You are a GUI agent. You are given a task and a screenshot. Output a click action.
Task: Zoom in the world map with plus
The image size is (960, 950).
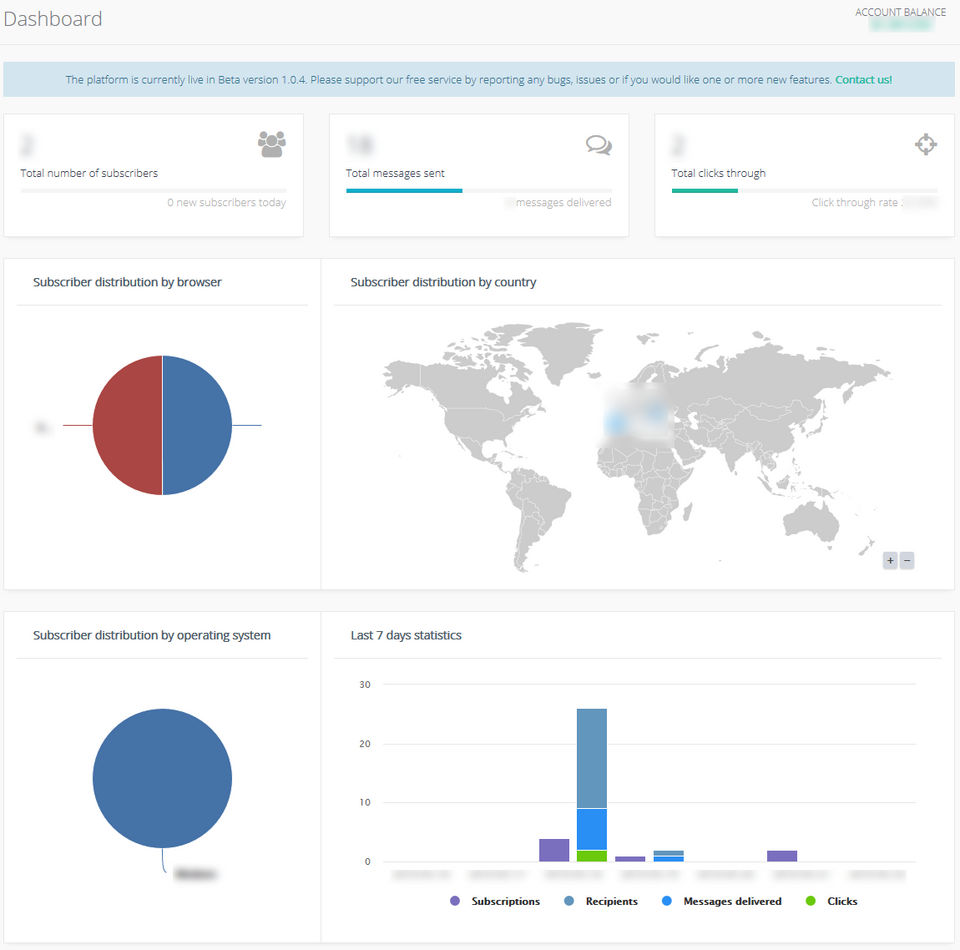tap(890, 560)
